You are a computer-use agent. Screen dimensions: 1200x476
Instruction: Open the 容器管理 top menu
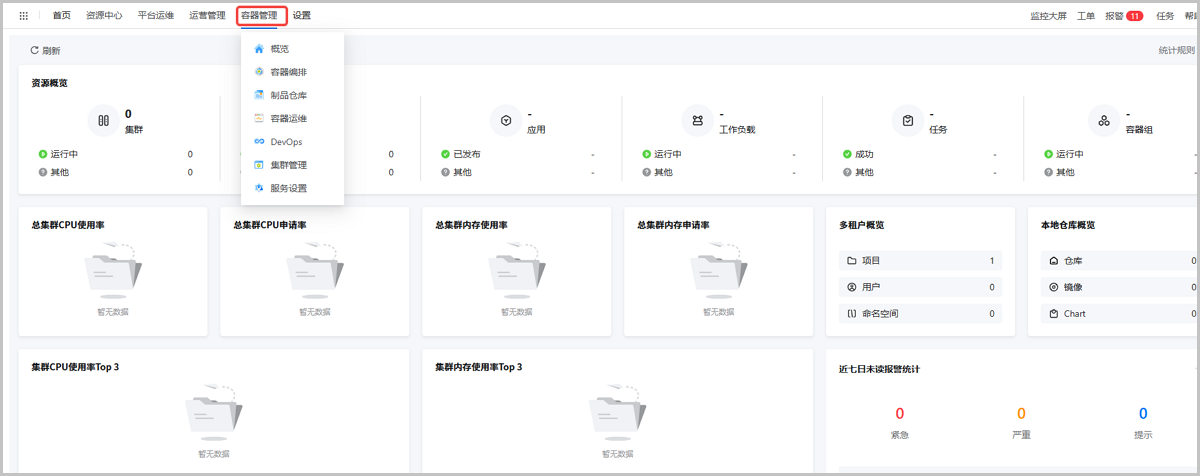[x=259, y=16]
